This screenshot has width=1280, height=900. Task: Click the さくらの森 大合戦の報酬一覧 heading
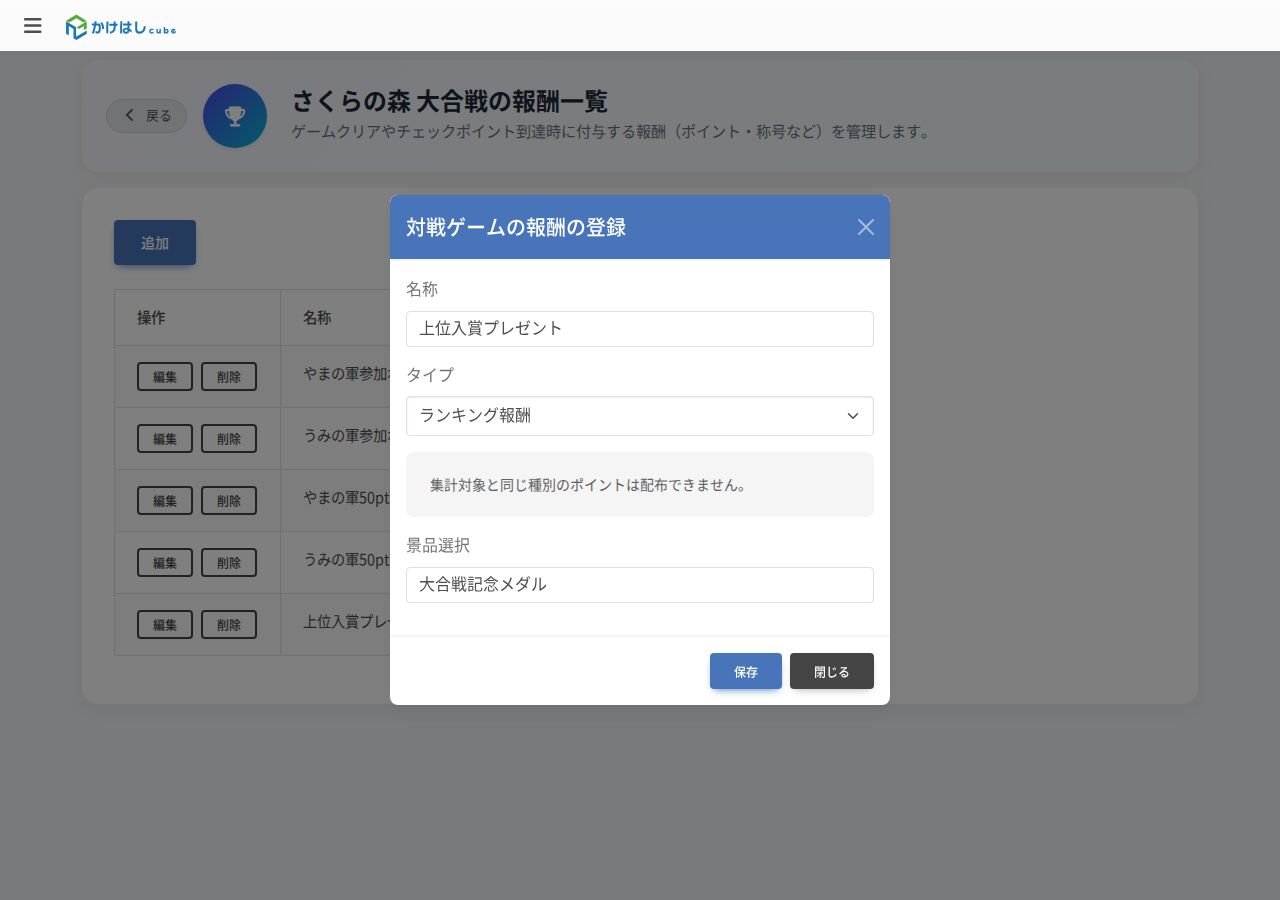450,101
